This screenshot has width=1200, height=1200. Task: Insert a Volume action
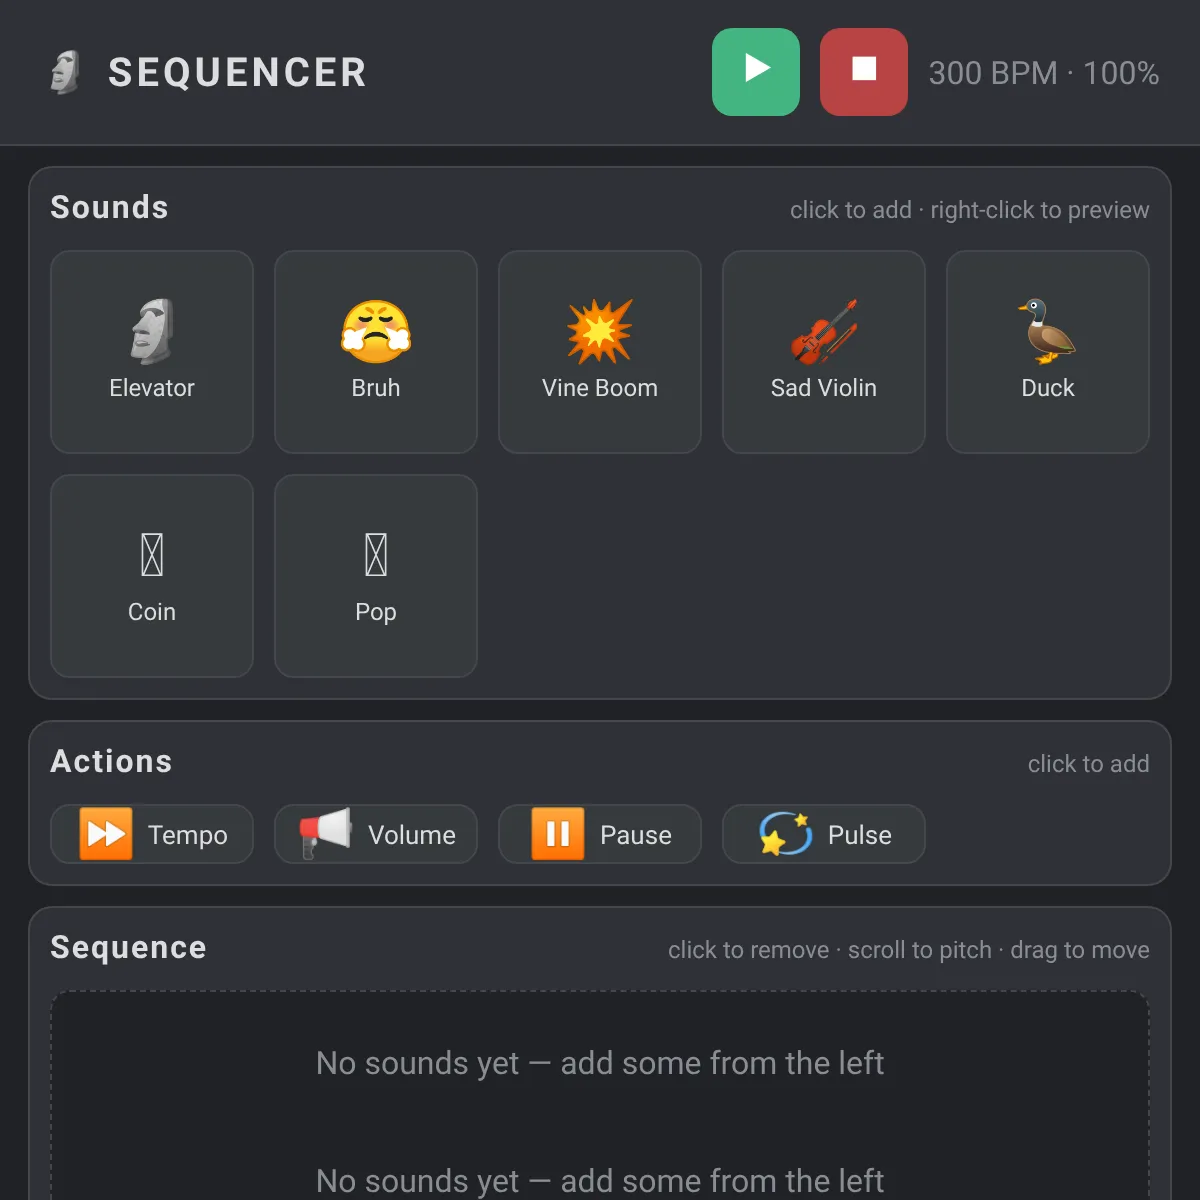click(376, 834)
